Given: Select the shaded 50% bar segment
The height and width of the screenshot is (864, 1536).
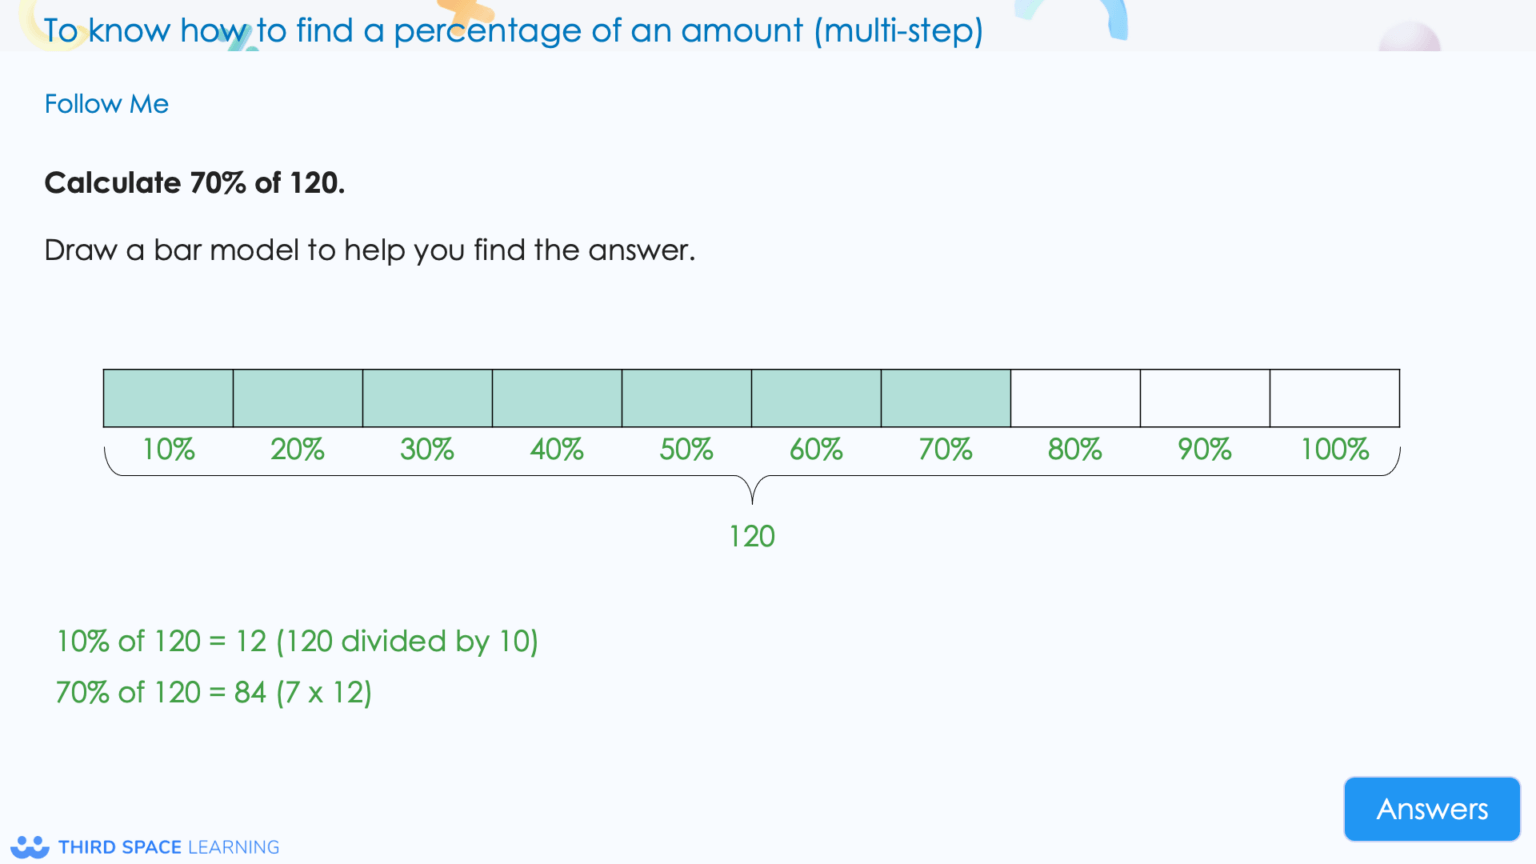Looking at the screenshot, I should point(686,397).
